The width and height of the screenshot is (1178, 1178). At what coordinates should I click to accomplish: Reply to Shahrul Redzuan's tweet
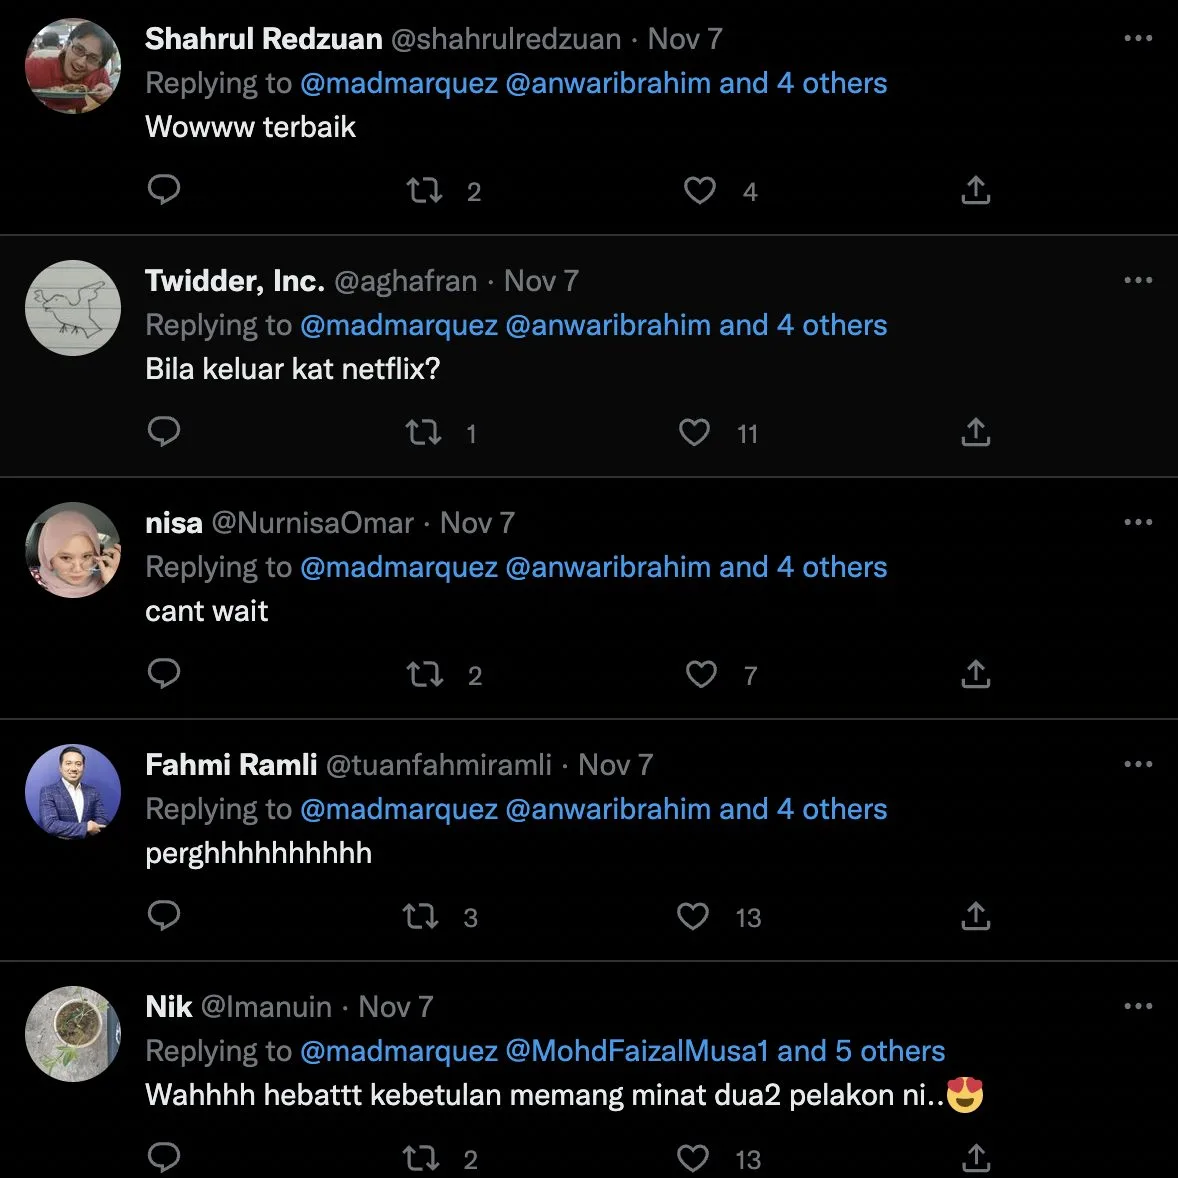(164, 189)
